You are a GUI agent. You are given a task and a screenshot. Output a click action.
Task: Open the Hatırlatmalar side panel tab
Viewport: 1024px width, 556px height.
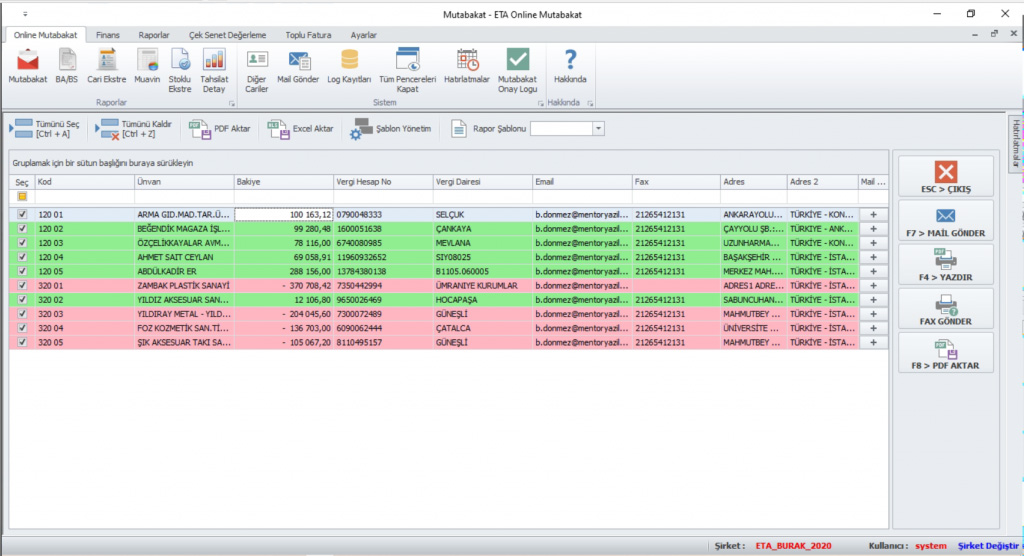click(1016, 144)
